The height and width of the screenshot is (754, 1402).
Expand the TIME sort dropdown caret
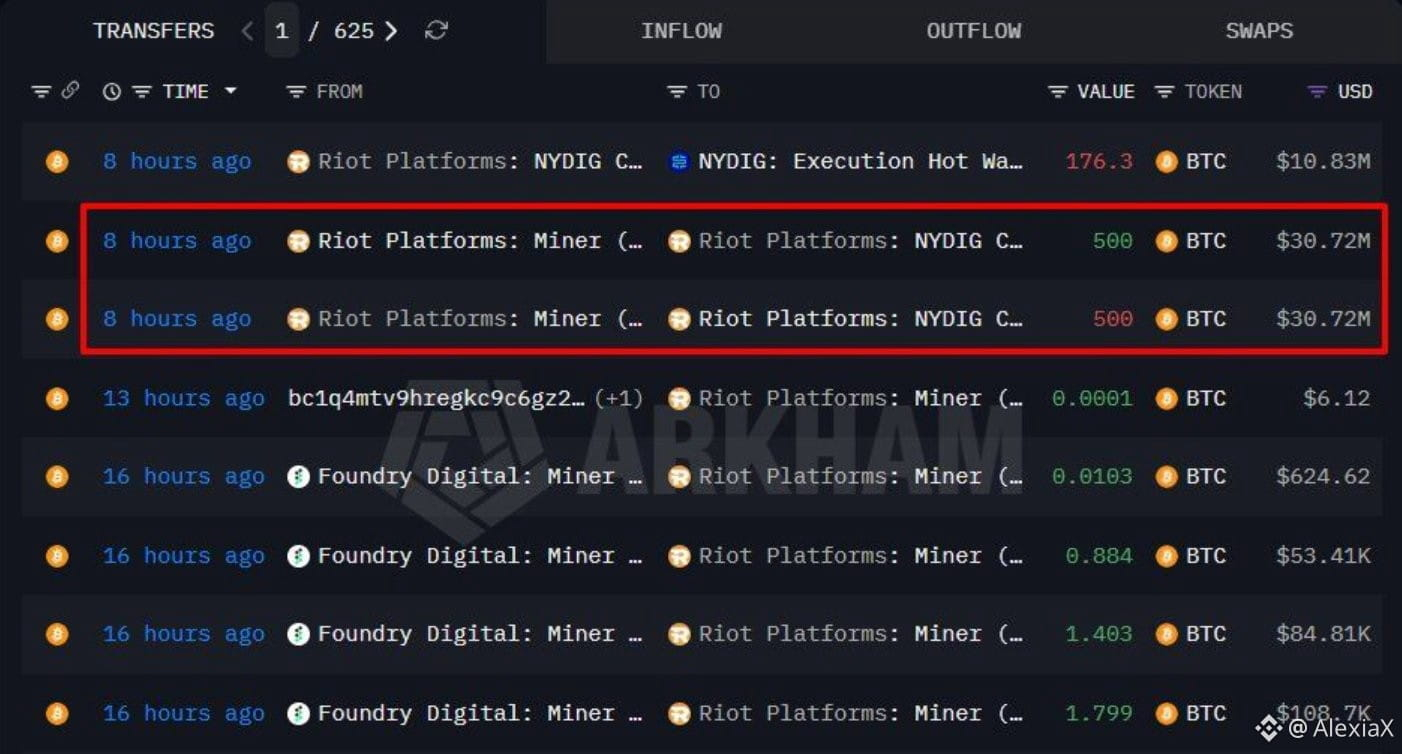point(231,91)
